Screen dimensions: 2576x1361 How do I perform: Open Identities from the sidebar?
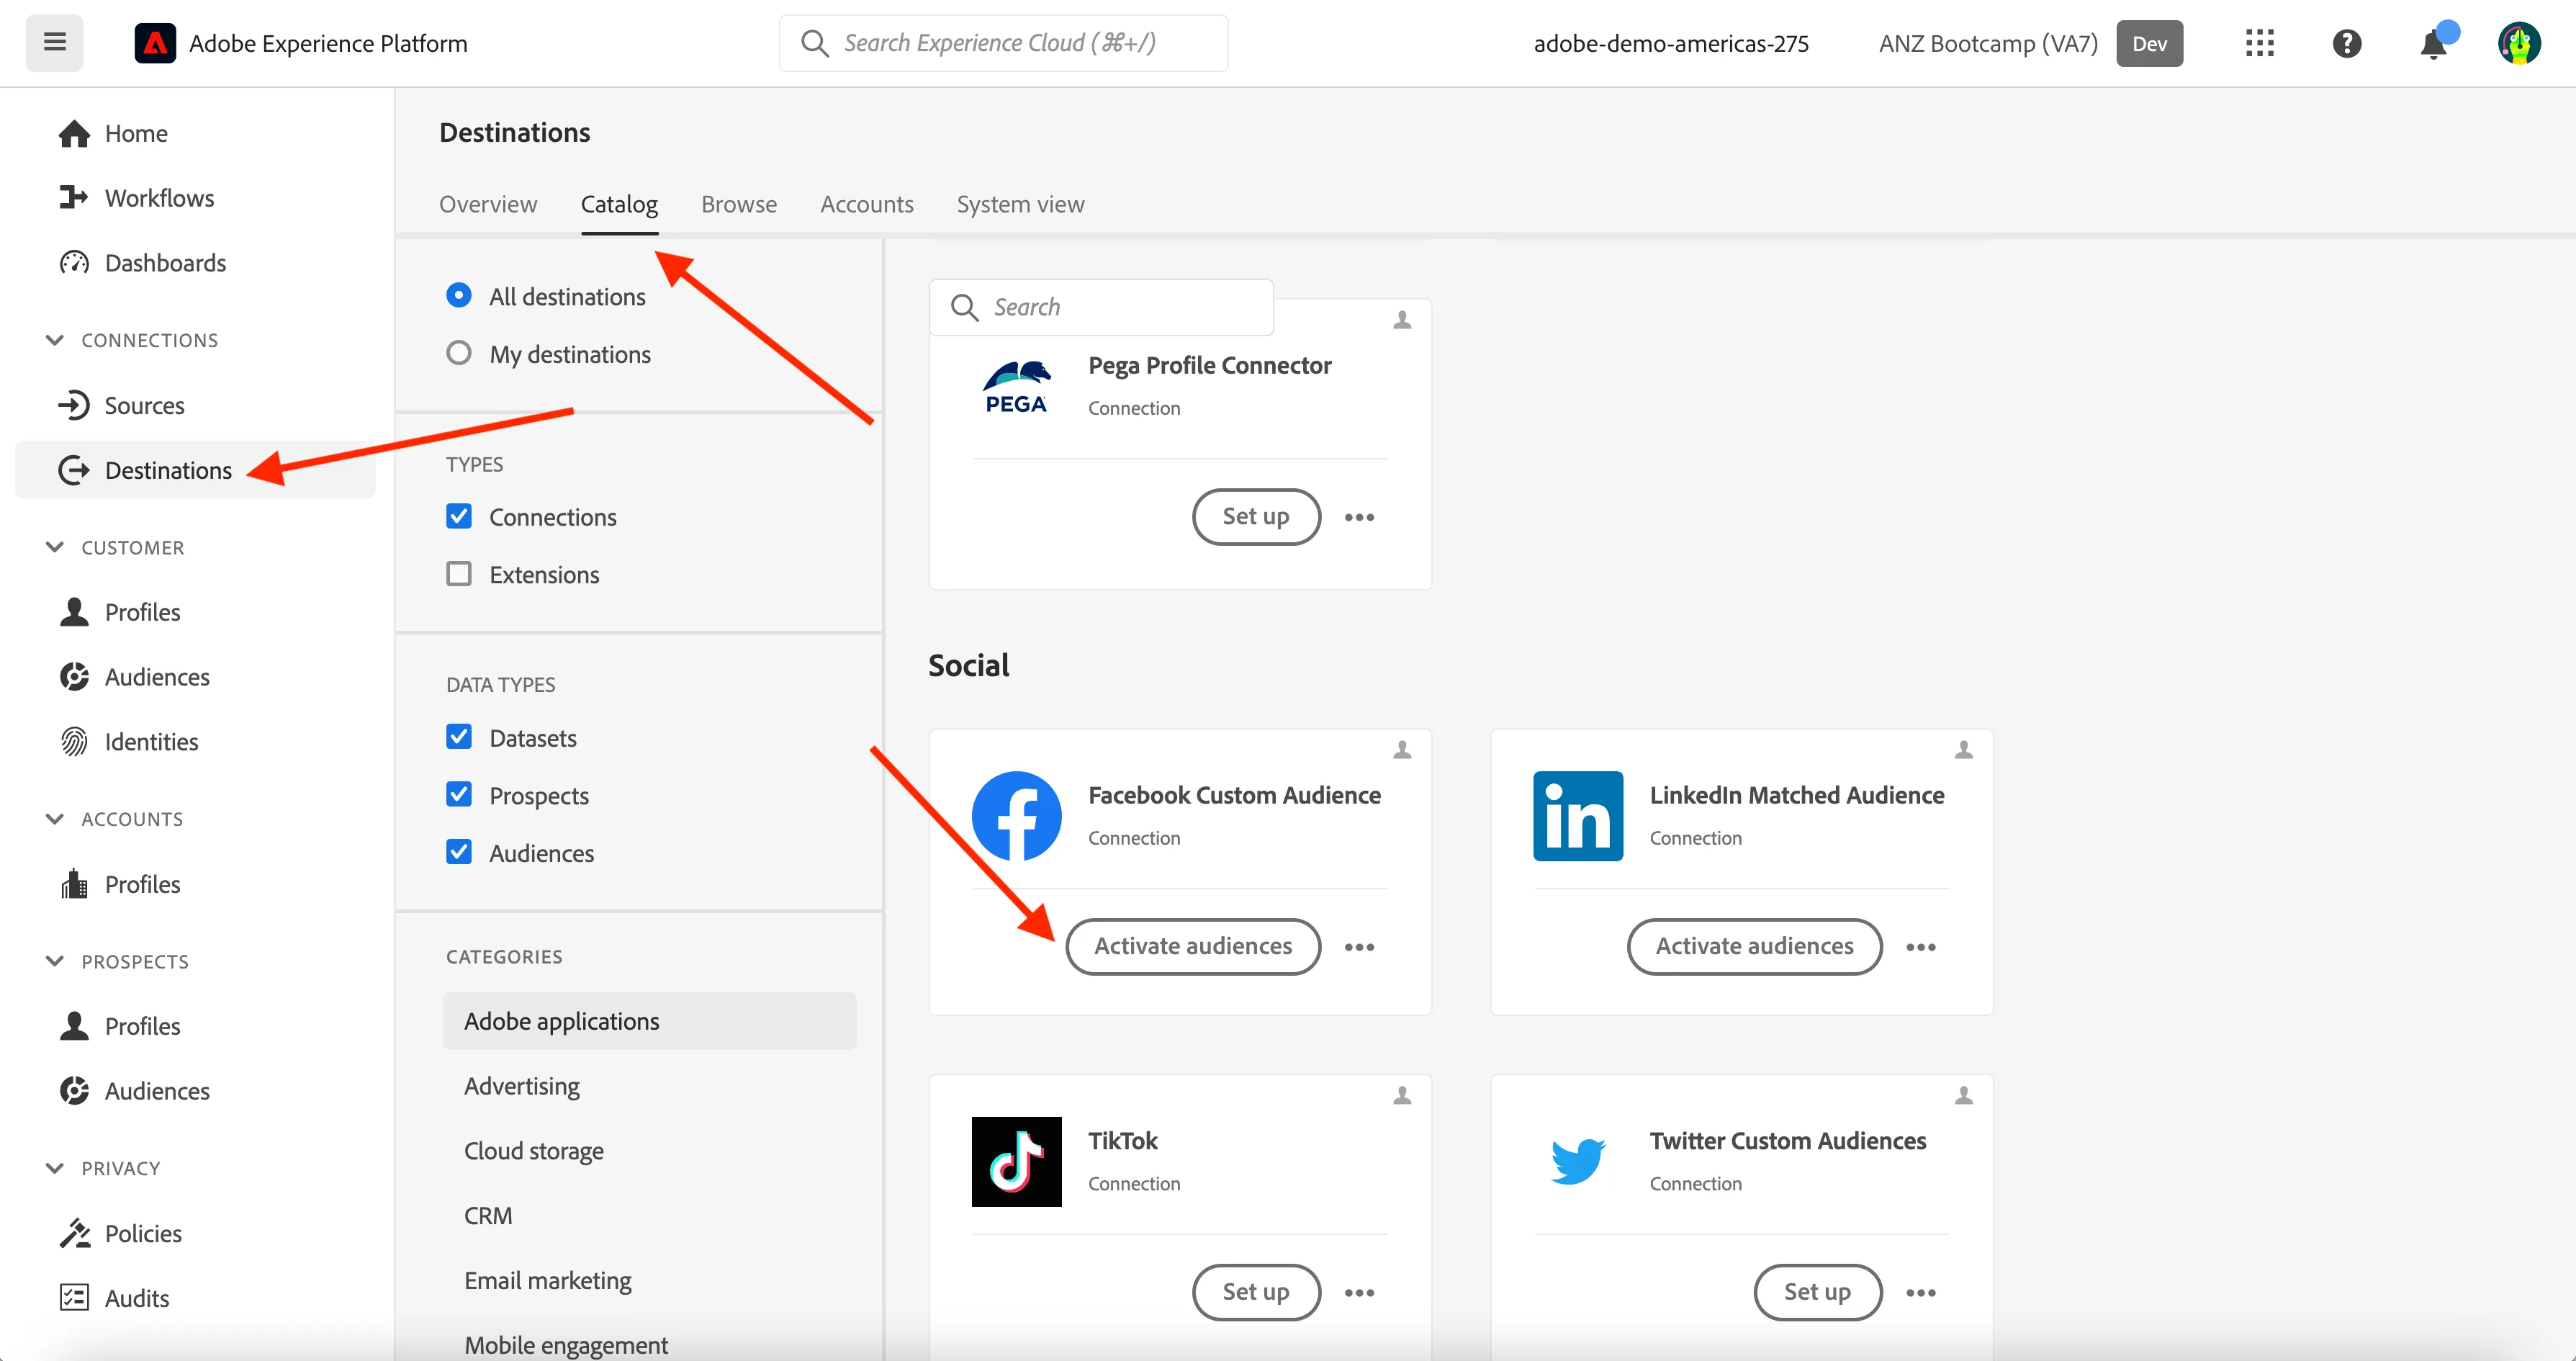click(151, 742)
